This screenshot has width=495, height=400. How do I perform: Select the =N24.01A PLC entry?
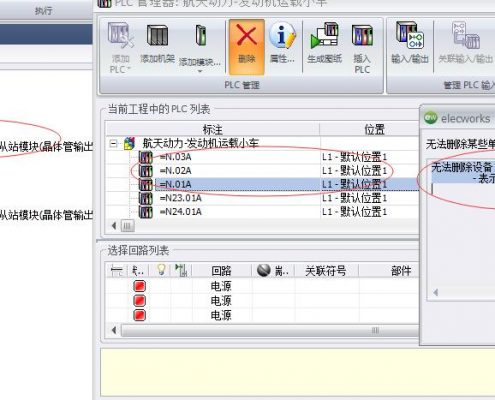pos(180,212)
